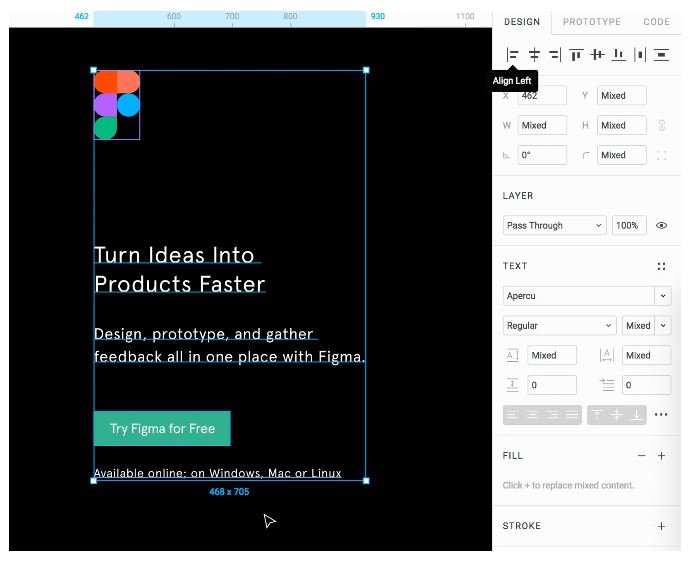
Task: Click the corner radius field
Action: pos(621,155)
